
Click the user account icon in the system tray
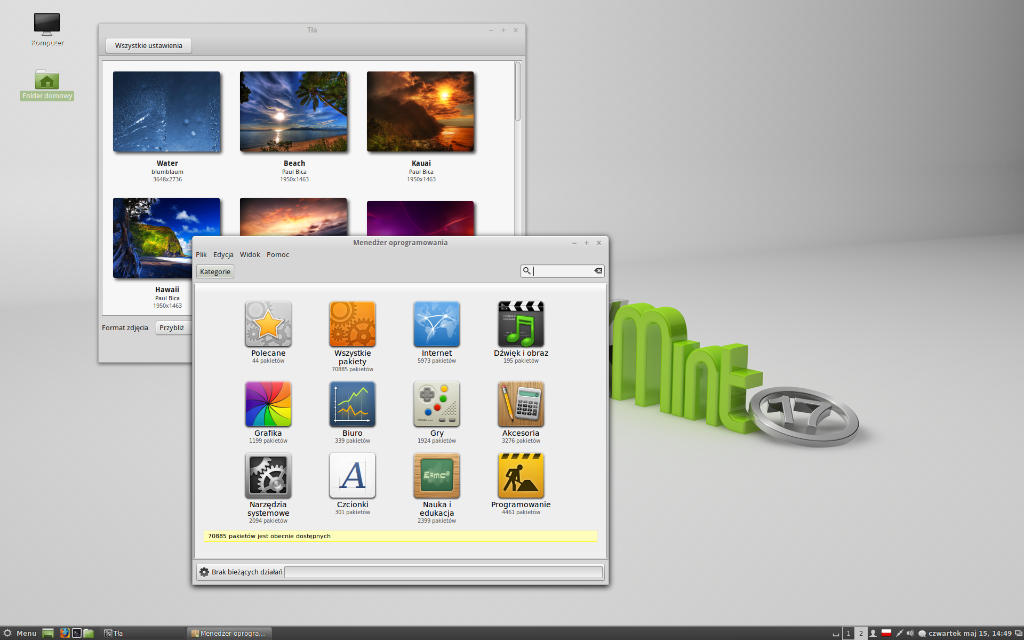click(x=872, y=633)
